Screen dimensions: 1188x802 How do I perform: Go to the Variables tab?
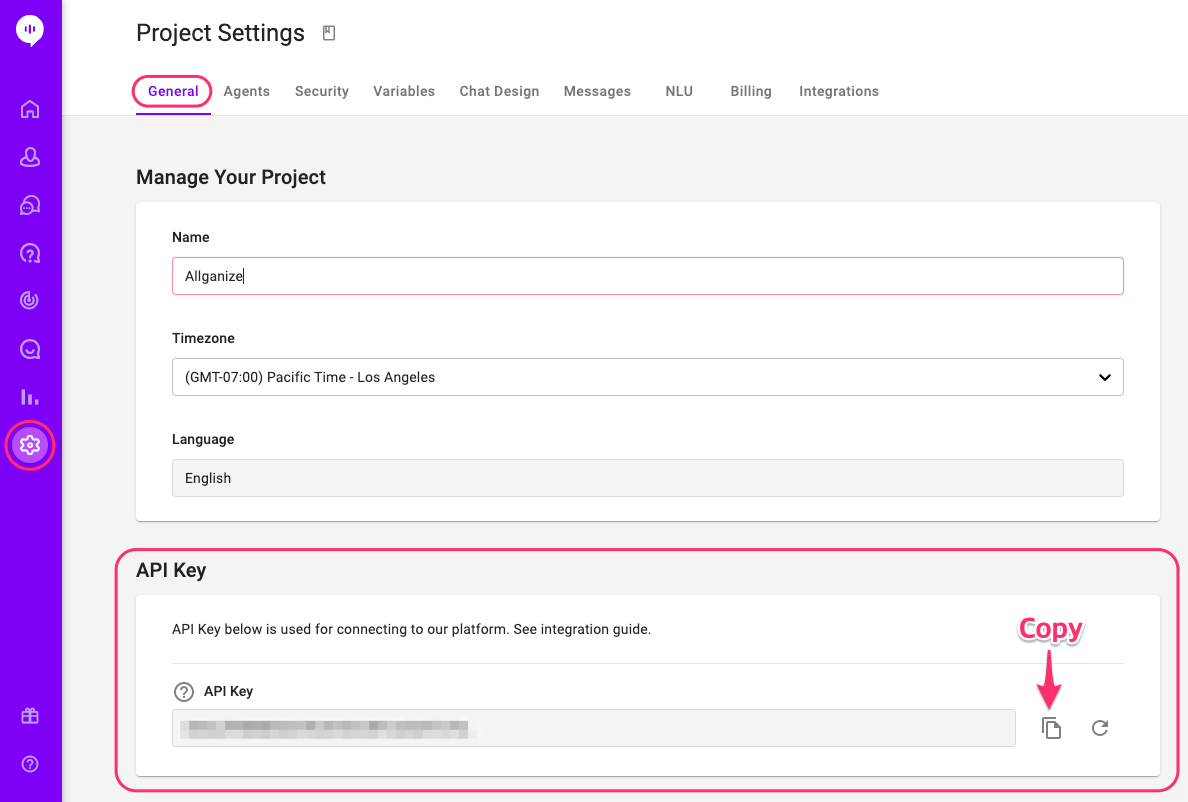[x=404, y=92]
